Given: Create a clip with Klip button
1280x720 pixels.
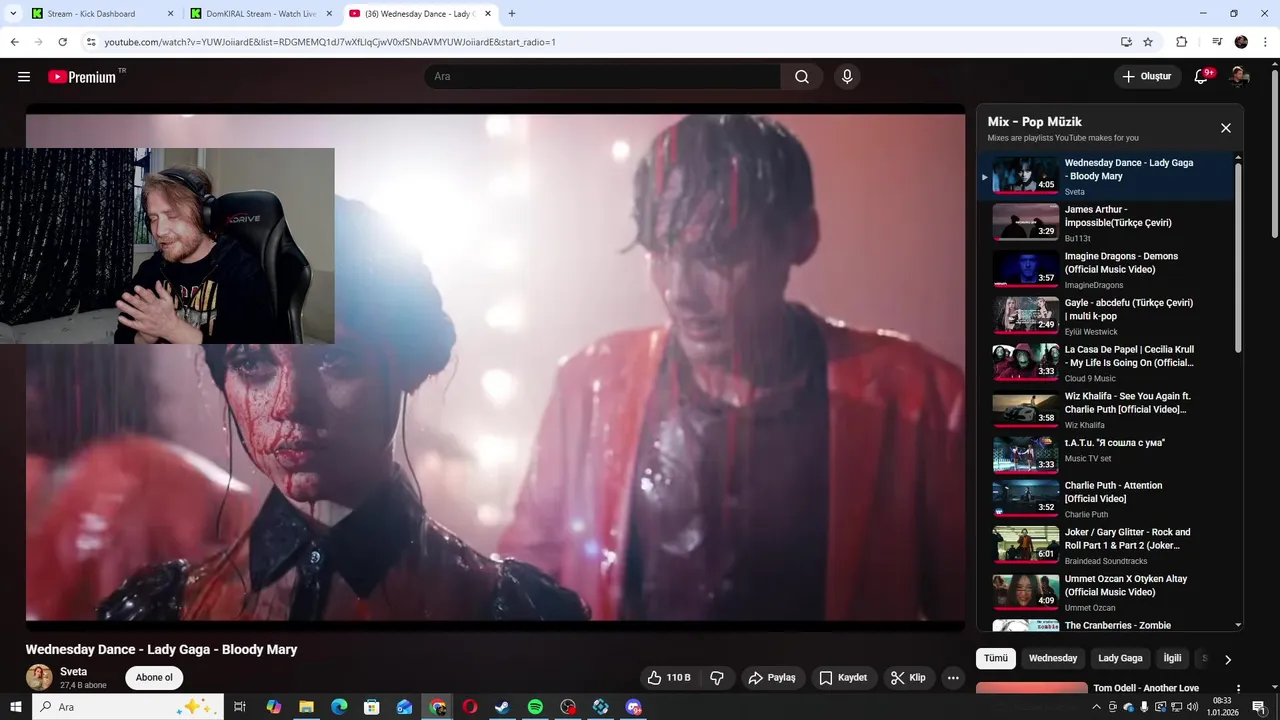Looking at the screenshot, I should tap(908, 678).
